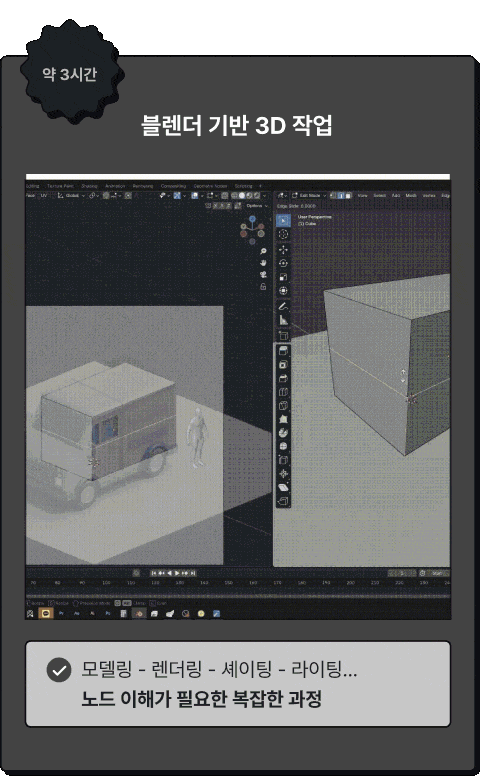The width and height of the screenshot is (480, 777).
Task: Open the object visibility dropdown in header
Action: click(164, 196)
